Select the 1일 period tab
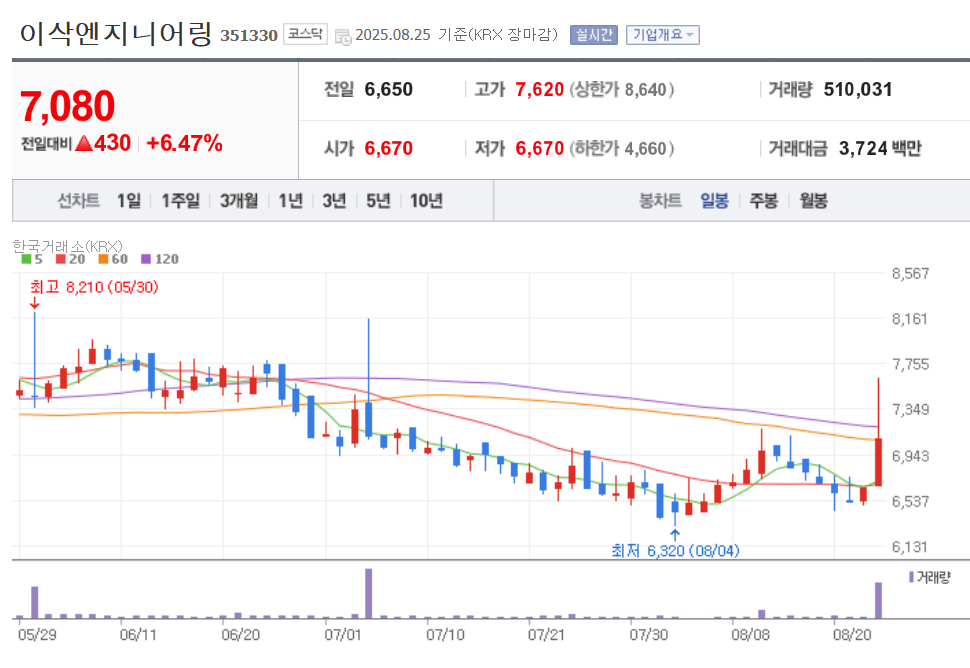970x668 pixels. (130, 200)
